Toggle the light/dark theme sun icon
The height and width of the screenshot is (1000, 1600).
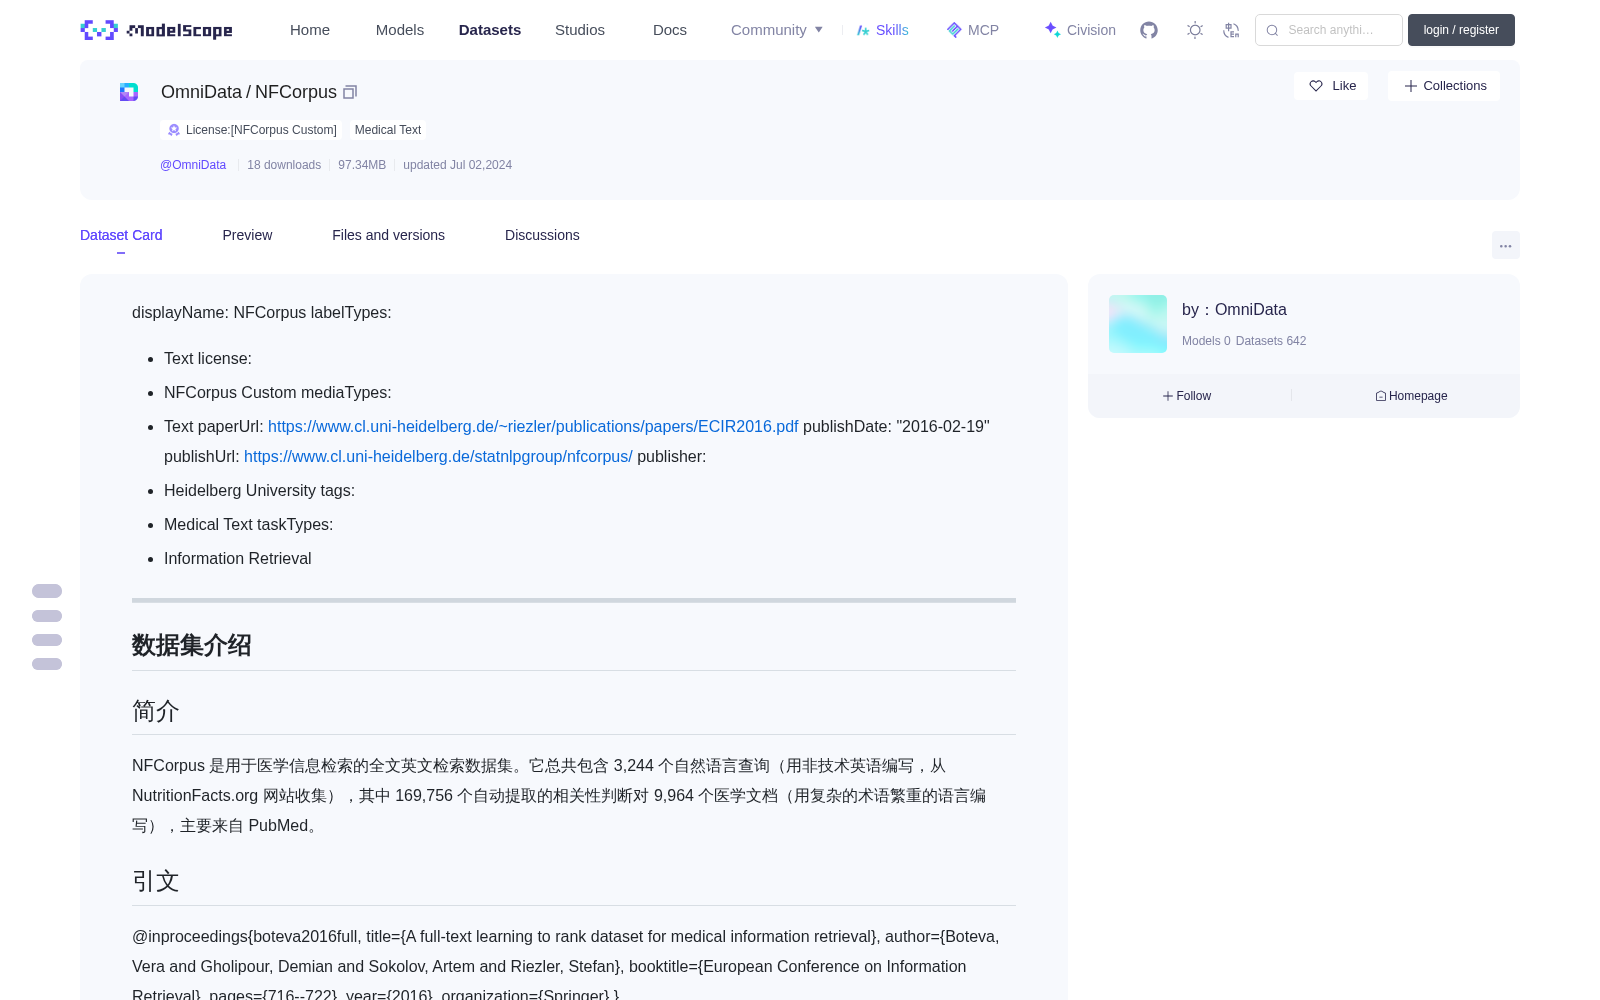pos(1195,30)
